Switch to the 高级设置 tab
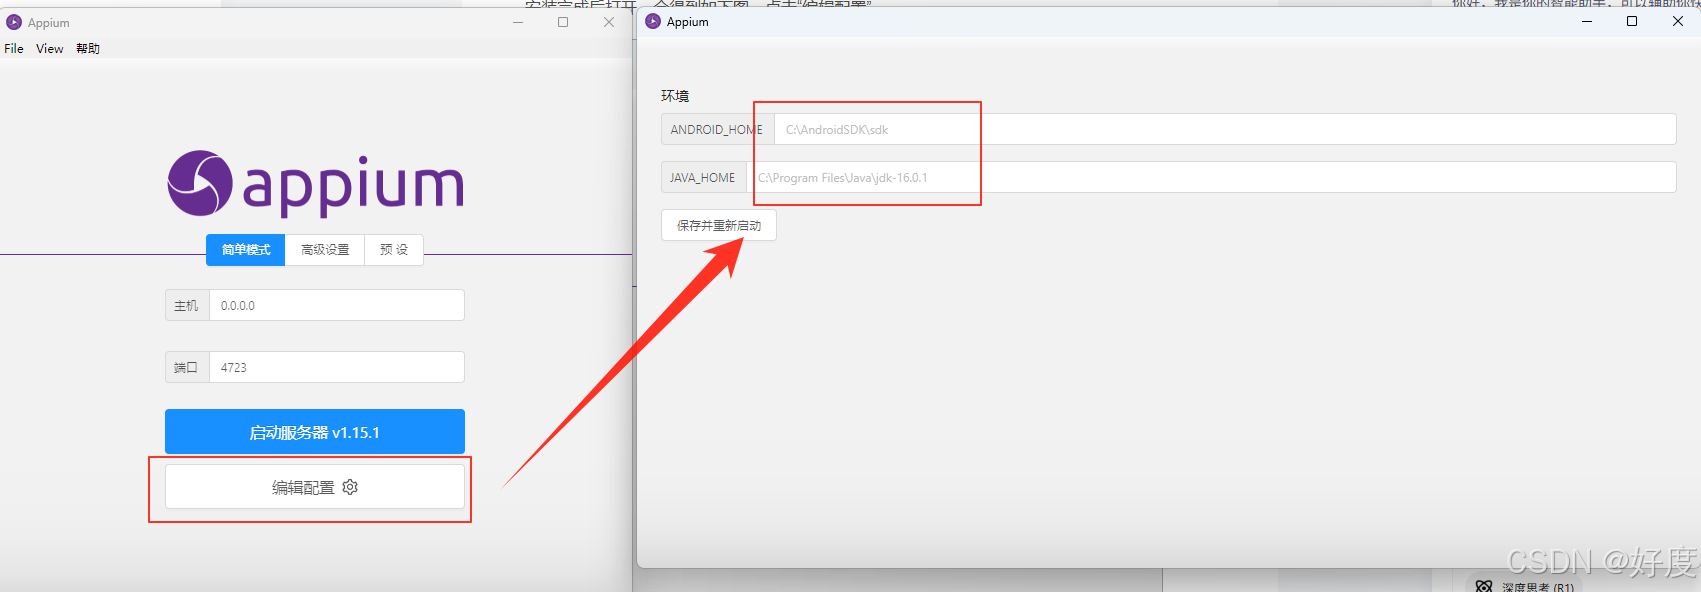Screen dimensions: 1701x592 pos(325,250)
